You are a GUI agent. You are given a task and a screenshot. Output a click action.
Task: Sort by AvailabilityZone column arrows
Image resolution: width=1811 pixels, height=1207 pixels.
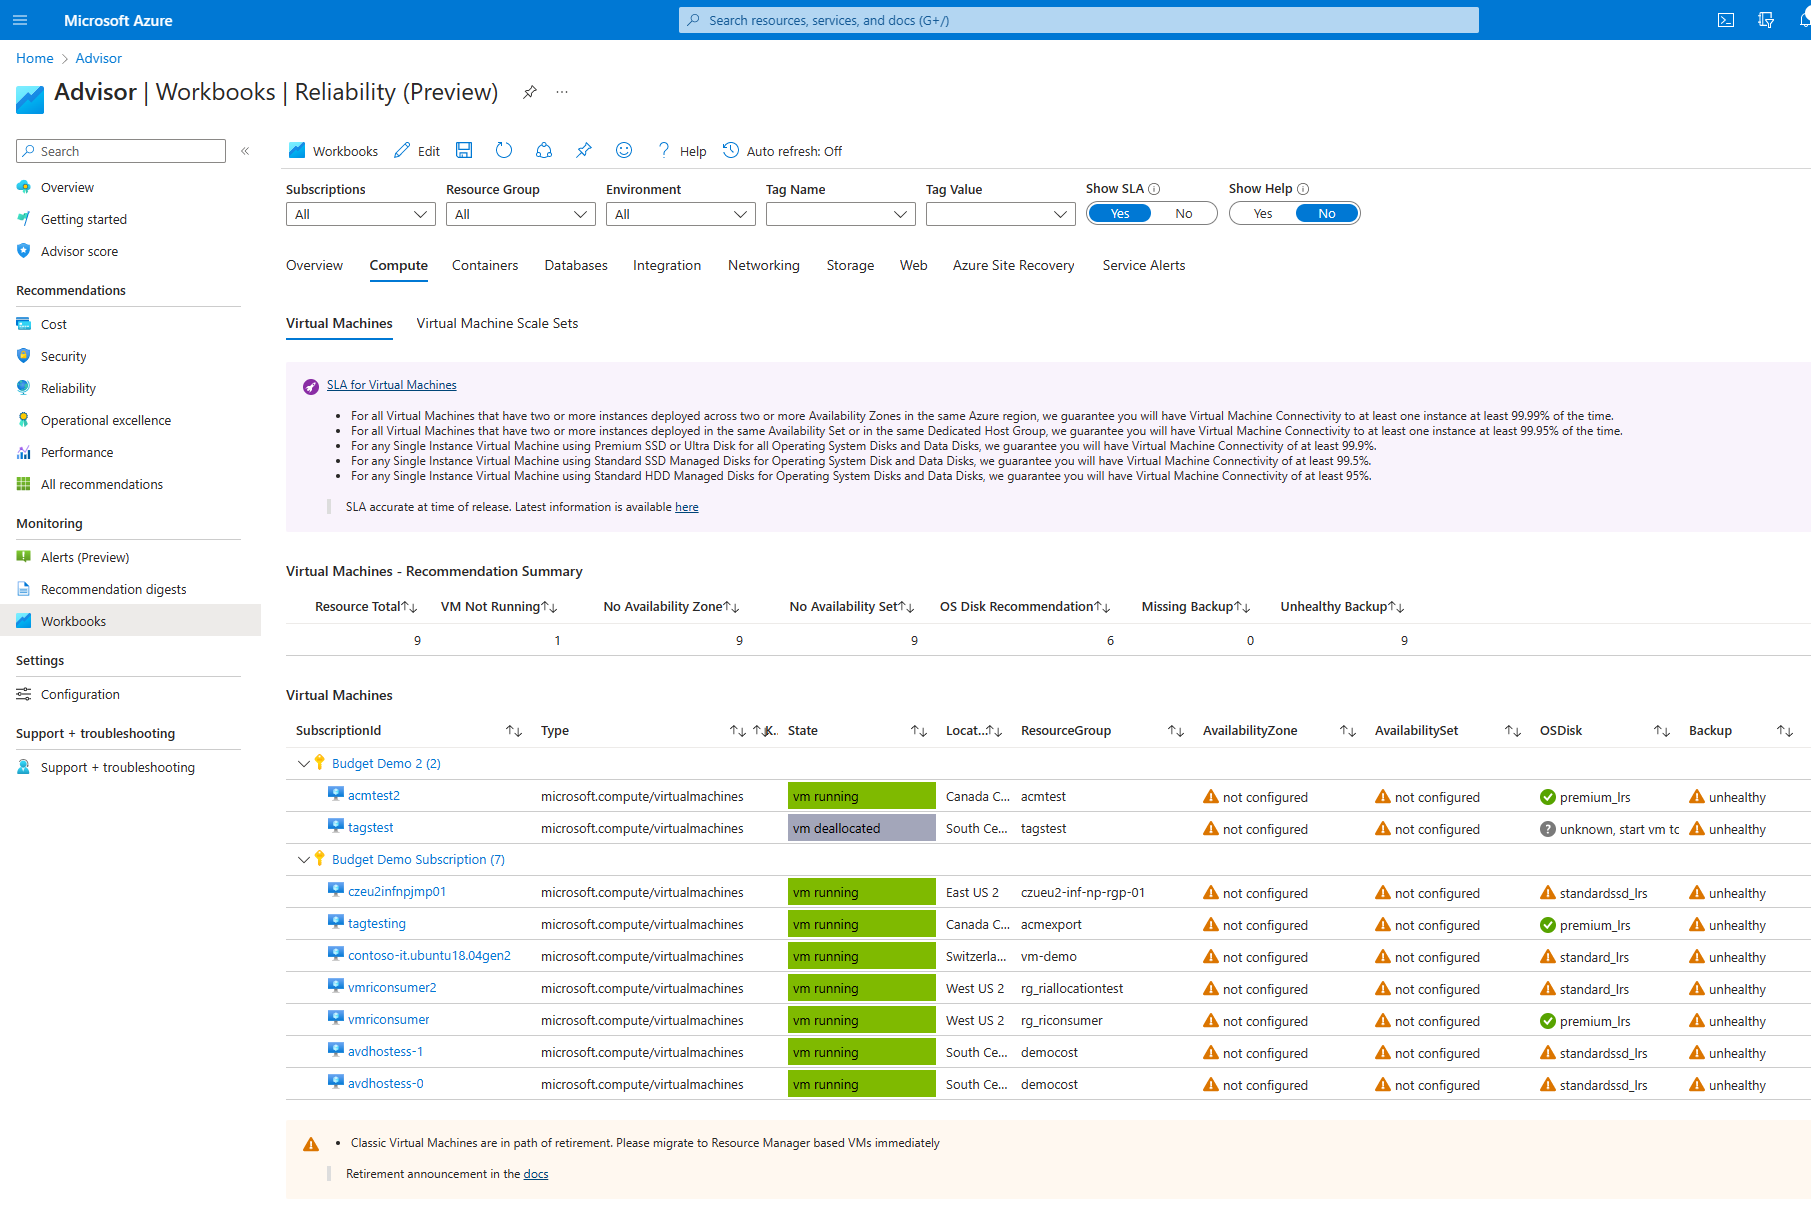pyautogui.click(x=1348, y=731)
